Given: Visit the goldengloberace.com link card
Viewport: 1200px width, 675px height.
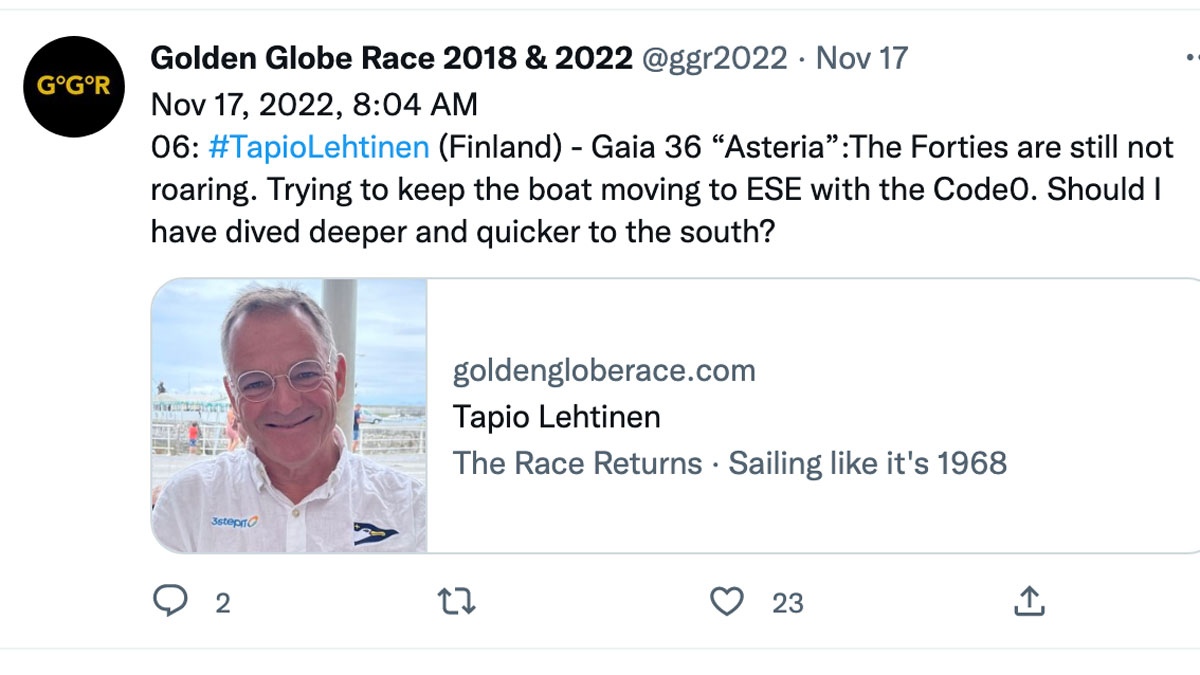Looking at the screenshot, I should pos(604,370).
